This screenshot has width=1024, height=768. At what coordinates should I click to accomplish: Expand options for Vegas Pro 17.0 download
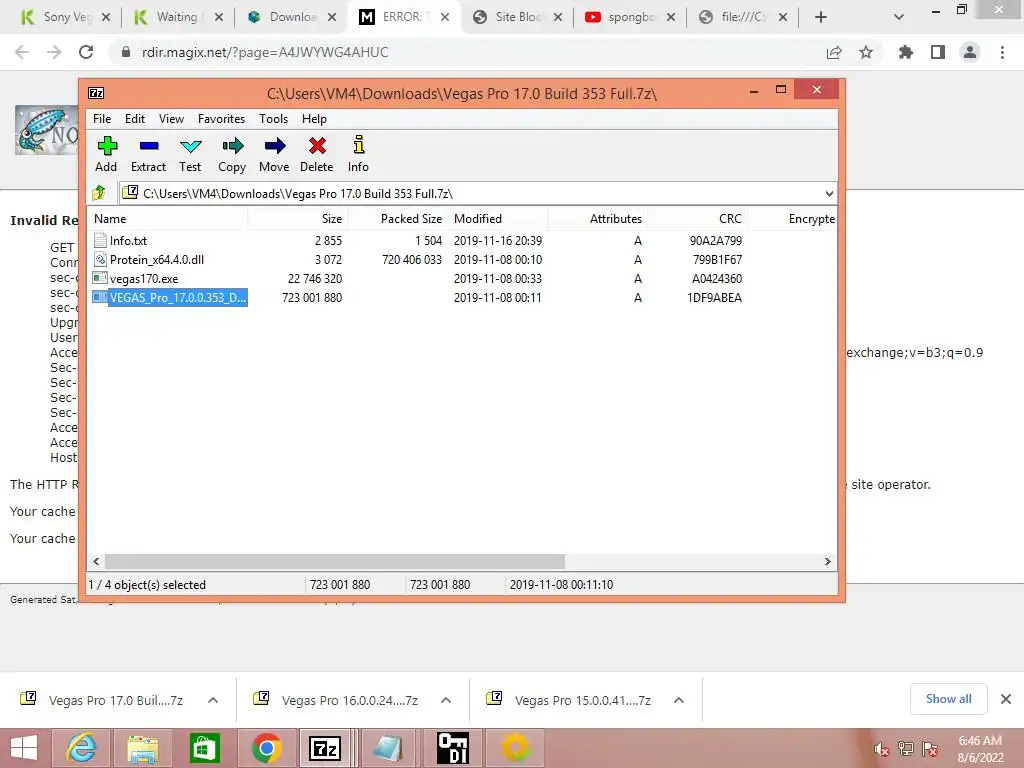[213, 700]
